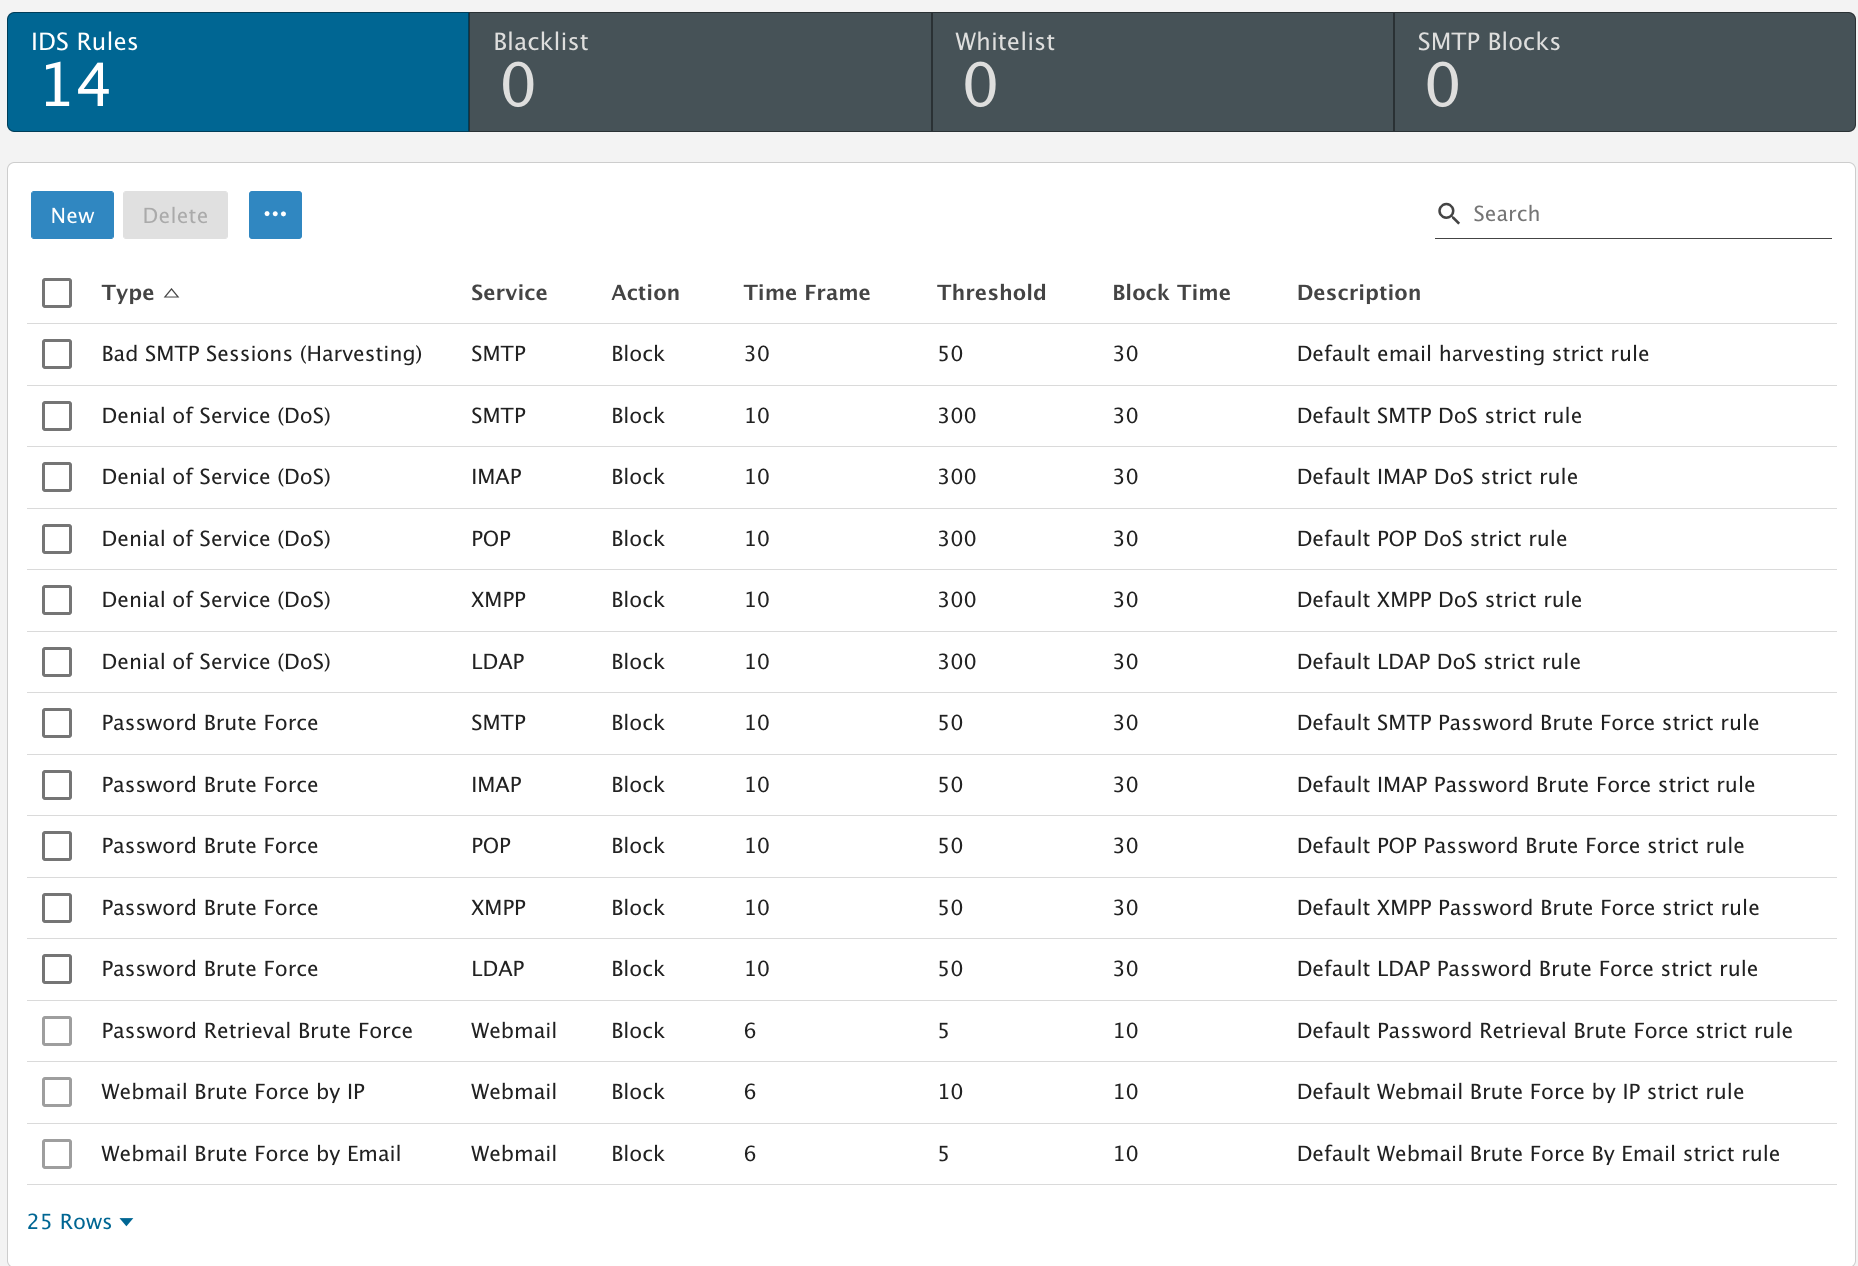Screen dimensions: 1858x1266
Task: Open the SMTP Blocks tab
Action: (1624, 72)
